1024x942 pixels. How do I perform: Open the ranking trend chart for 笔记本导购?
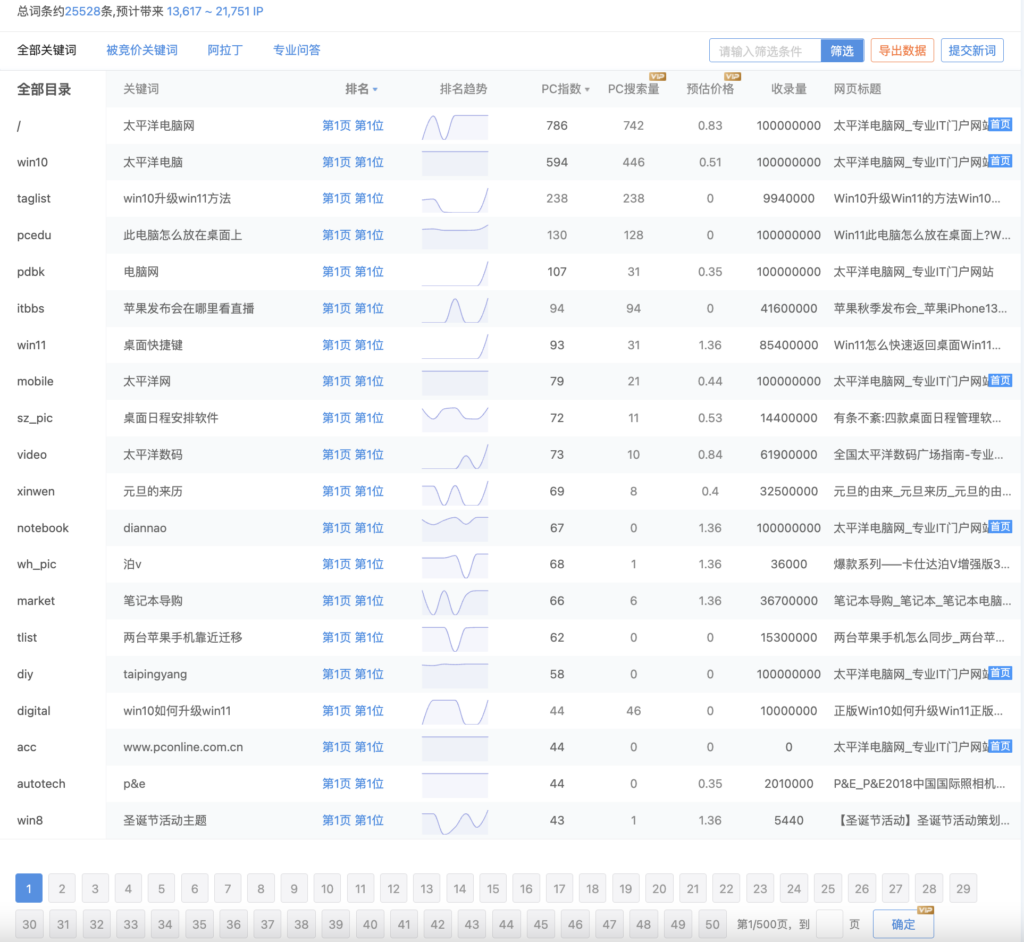[455, 601]
